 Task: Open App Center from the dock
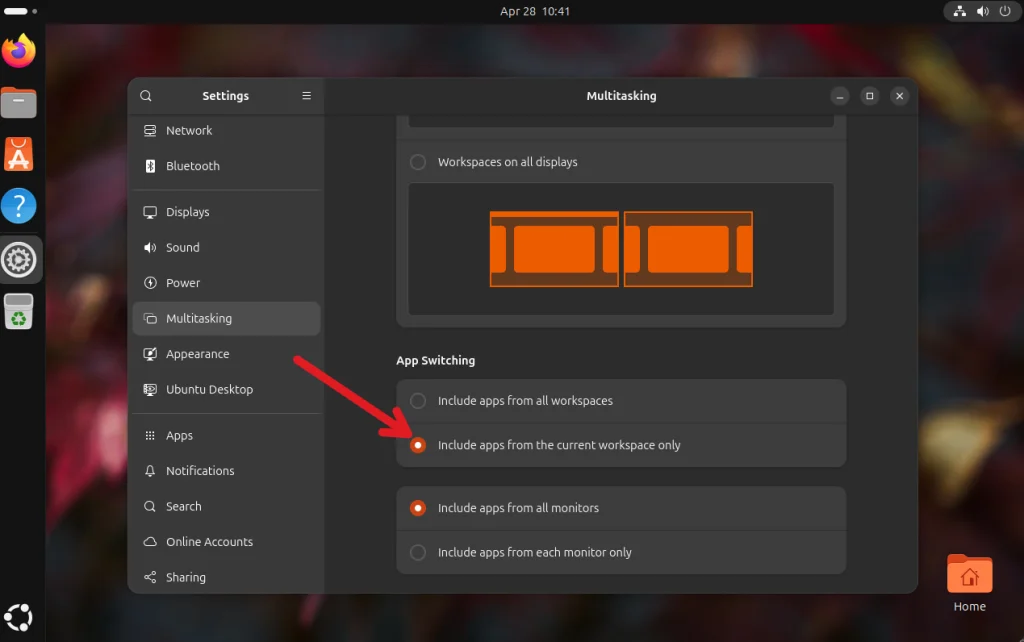point(19,155)
